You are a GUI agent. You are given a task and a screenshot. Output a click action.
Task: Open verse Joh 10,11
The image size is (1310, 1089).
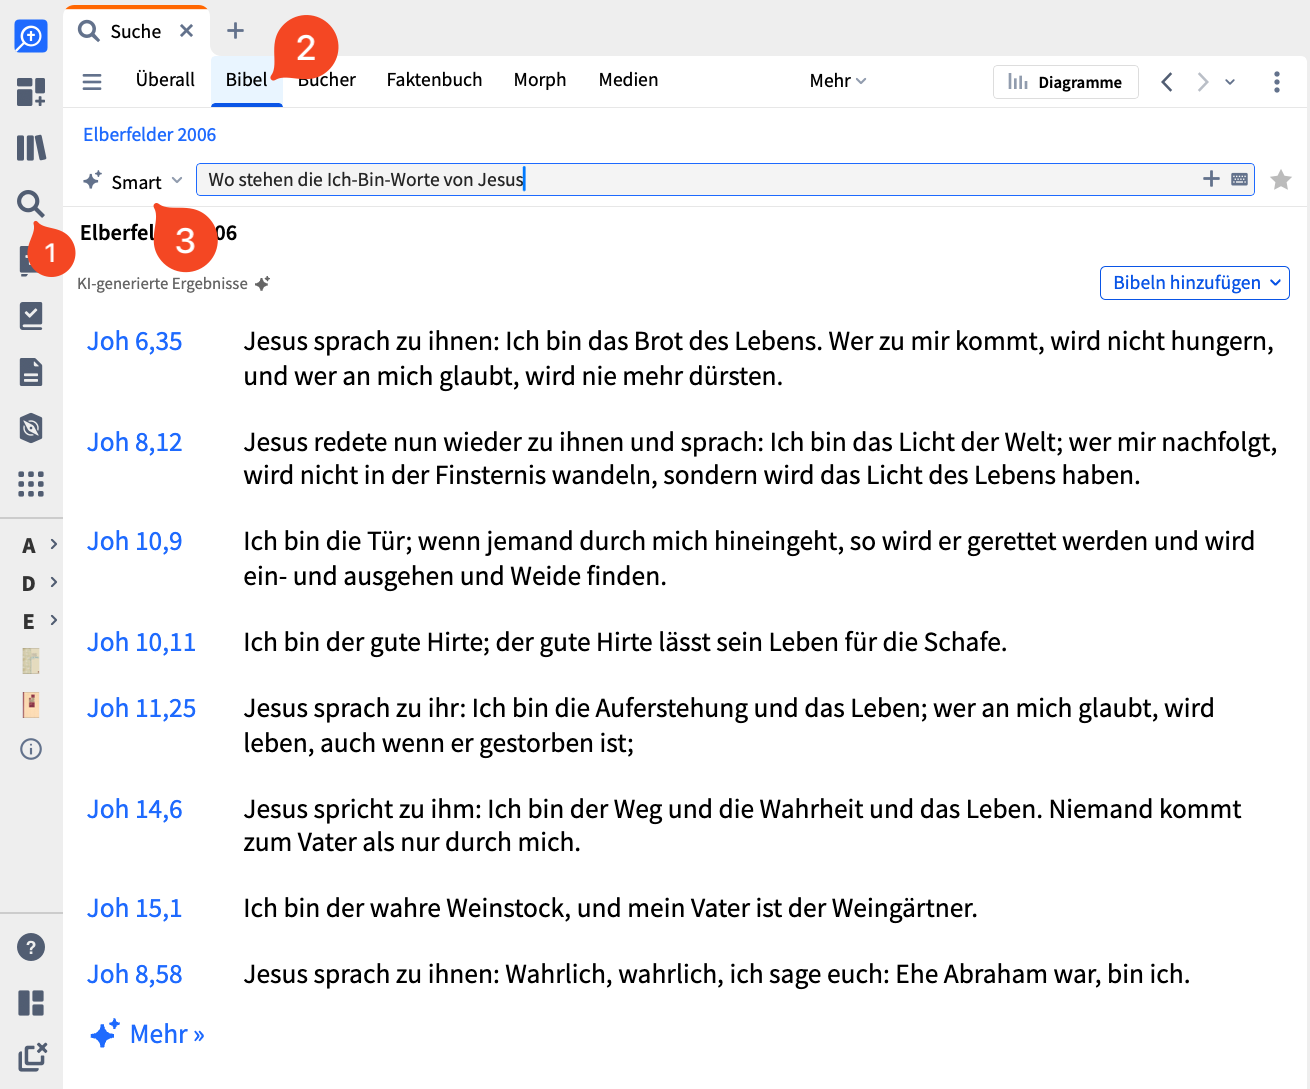[141, 642]
